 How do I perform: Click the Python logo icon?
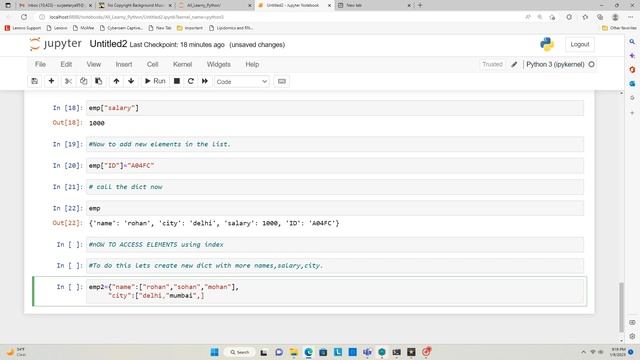(x=547, y=44)
